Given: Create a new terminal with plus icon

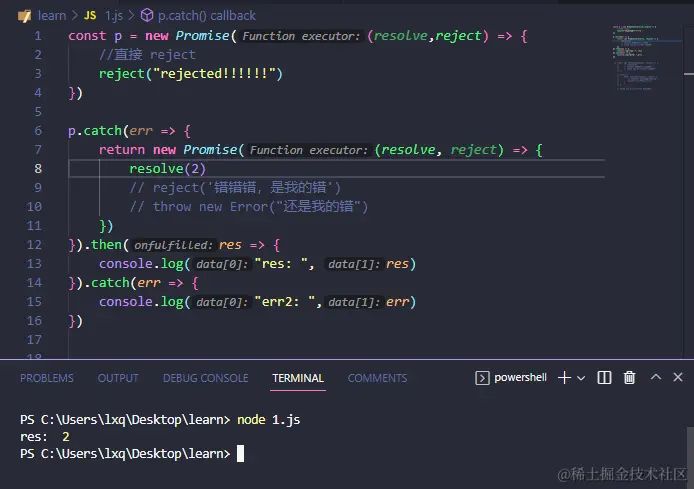Looking at the screenshot, I should 564,377.
